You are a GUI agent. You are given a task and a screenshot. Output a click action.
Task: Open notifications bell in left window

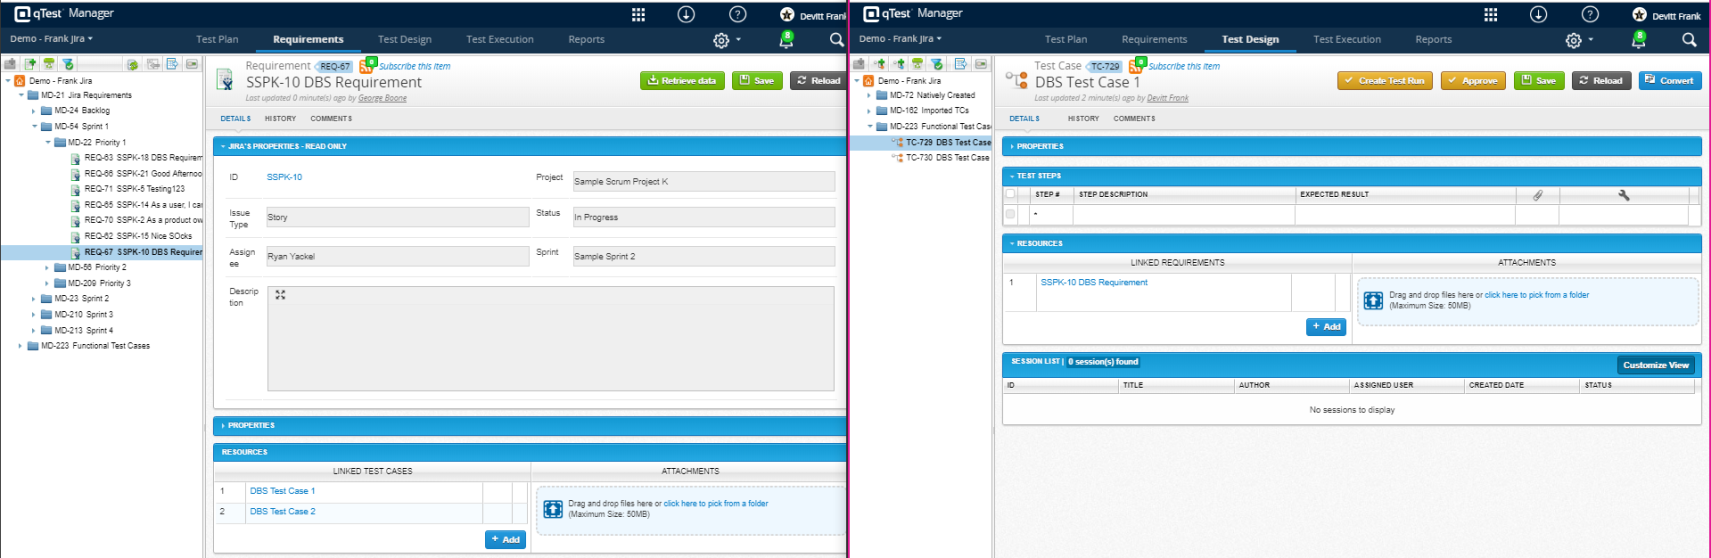tap(787, 39)
